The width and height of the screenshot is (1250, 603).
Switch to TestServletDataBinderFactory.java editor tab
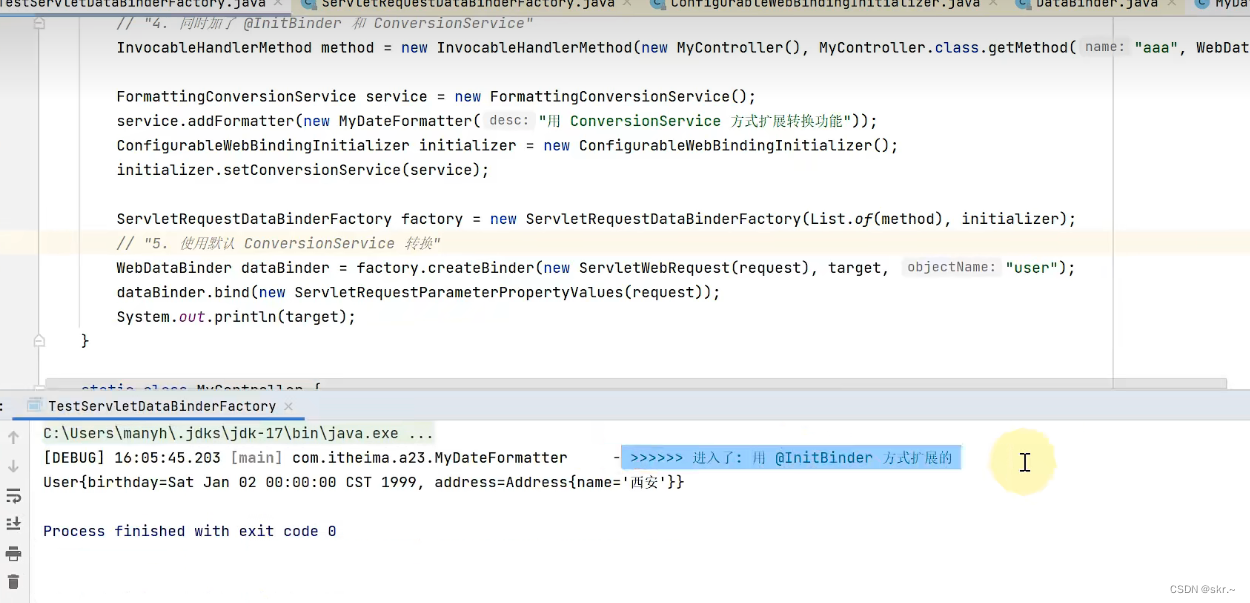click(134, 4)
